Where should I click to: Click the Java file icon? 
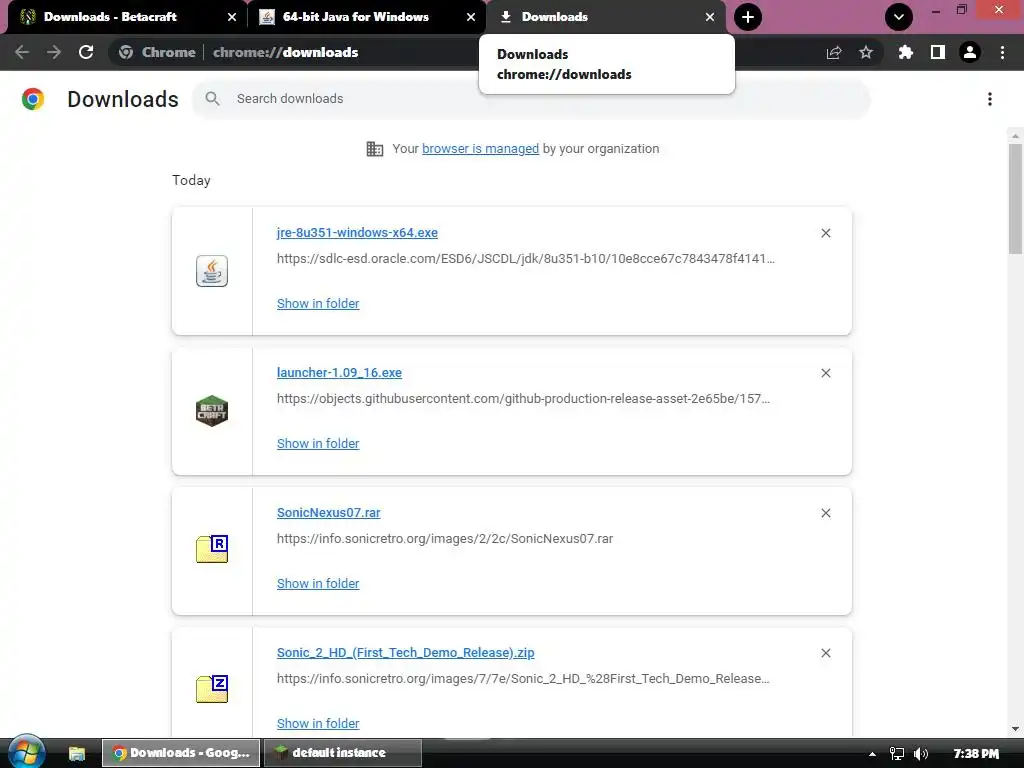click(212, 271)
